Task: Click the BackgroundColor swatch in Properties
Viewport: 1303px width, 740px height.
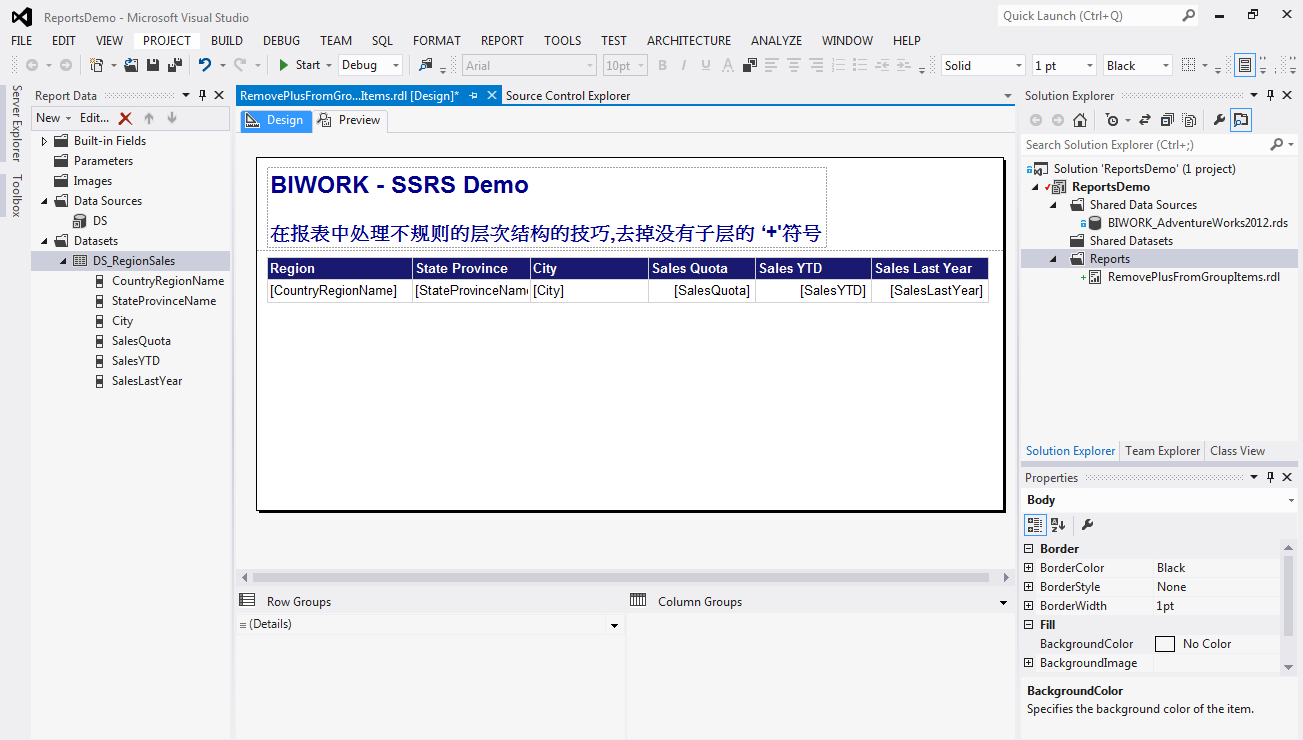Action: click(1164, 644)
